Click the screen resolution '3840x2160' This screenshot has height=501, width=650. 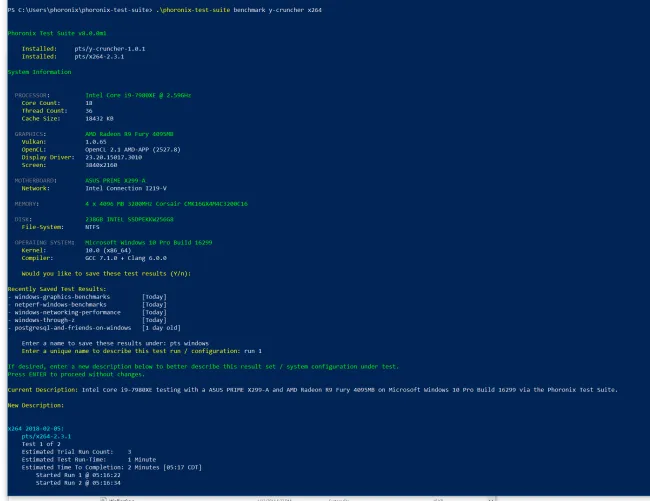click(x=101, y=165)
